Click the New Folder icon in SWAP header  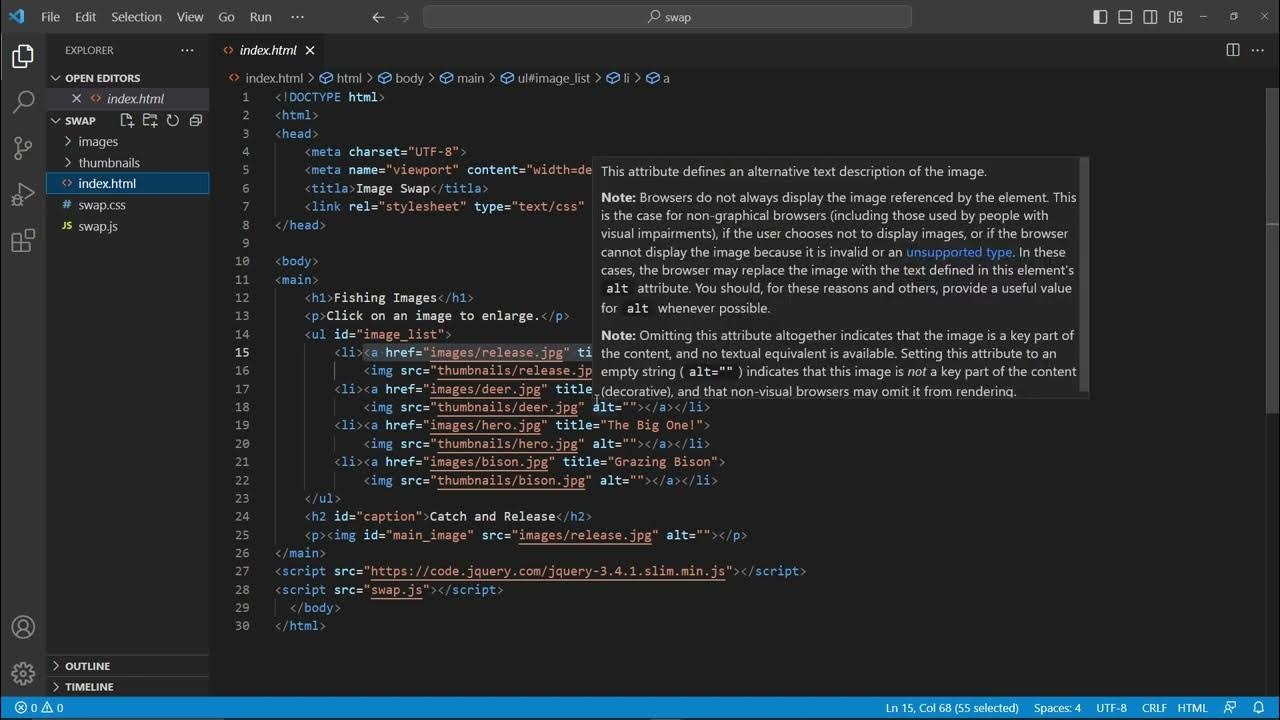[150, 120]
